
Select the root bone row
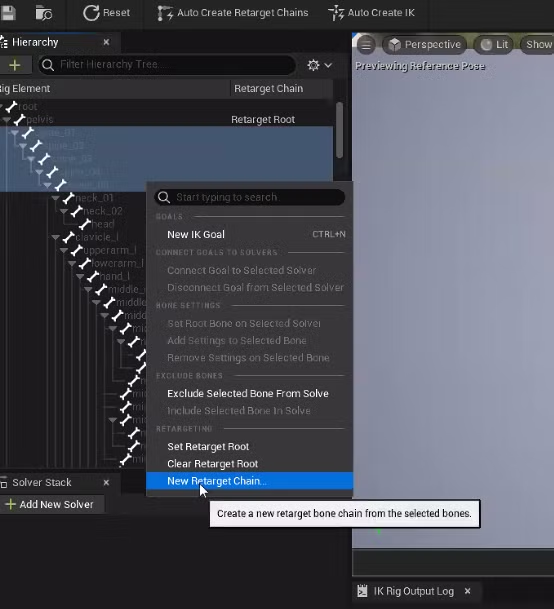coord(166,106)
